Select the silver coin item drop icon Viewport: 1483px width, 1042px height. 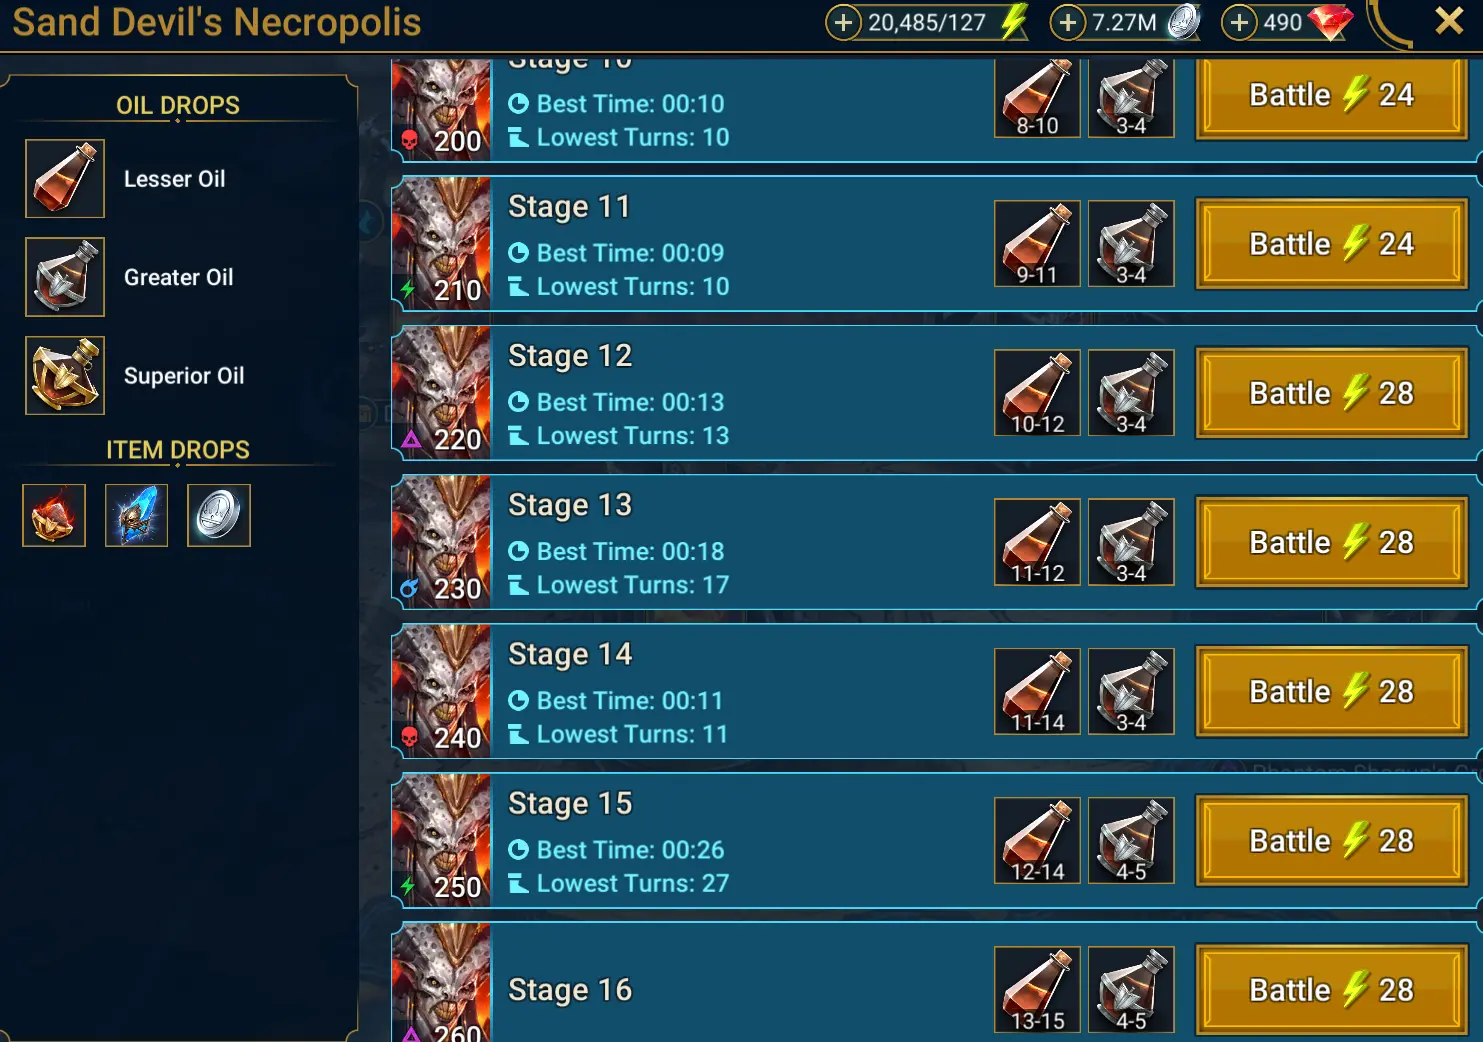[219, 516]
